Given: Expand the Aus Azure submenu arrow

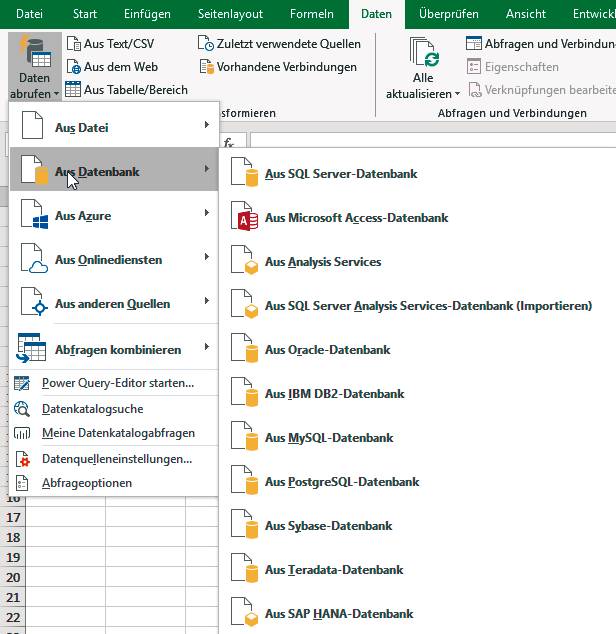Looking at the screenshot, I should tap(207, 213).
